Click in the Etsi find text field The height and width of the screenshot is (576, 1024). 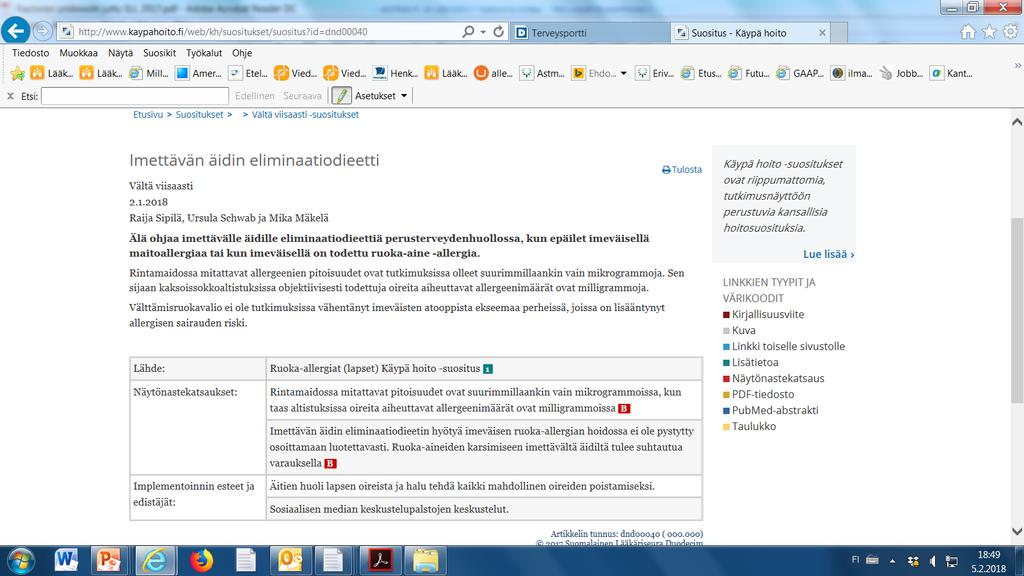point(135,96)
